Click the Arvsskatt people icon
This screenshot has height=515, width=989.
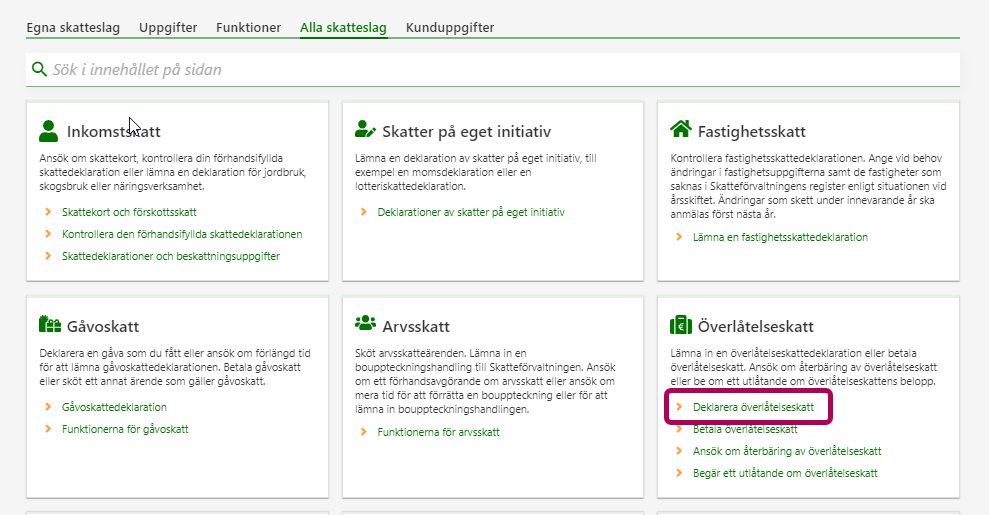pos(365,325)
